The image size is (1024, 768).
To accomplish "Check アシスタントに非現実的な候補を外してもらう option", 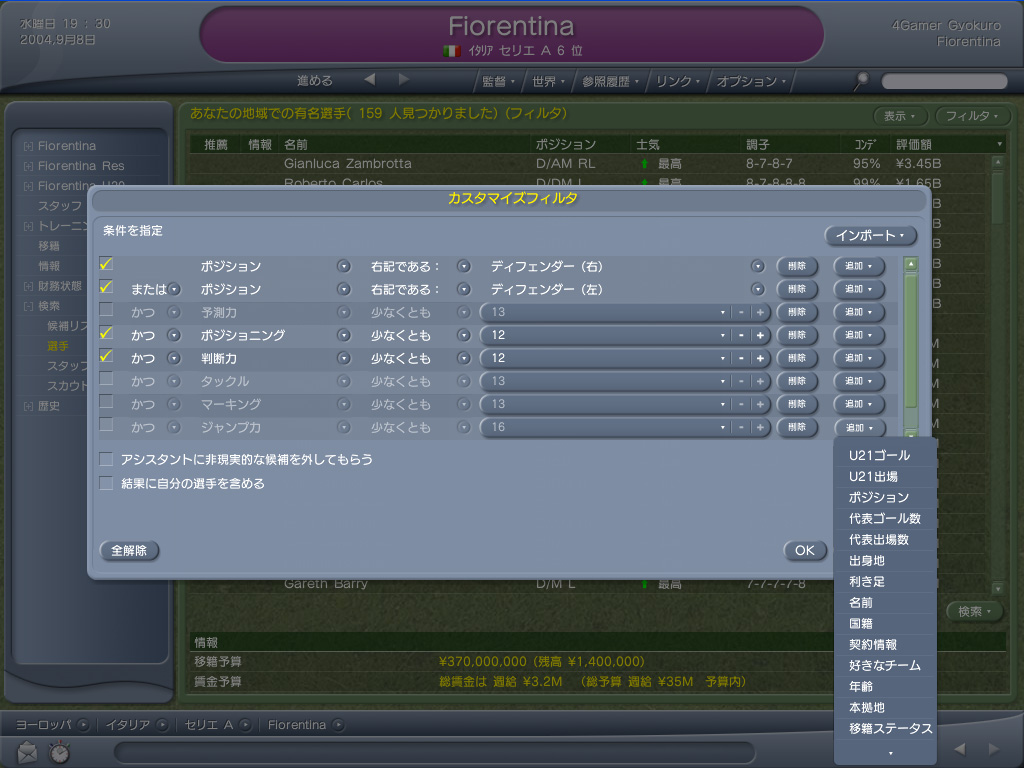I will click(106, 459).
